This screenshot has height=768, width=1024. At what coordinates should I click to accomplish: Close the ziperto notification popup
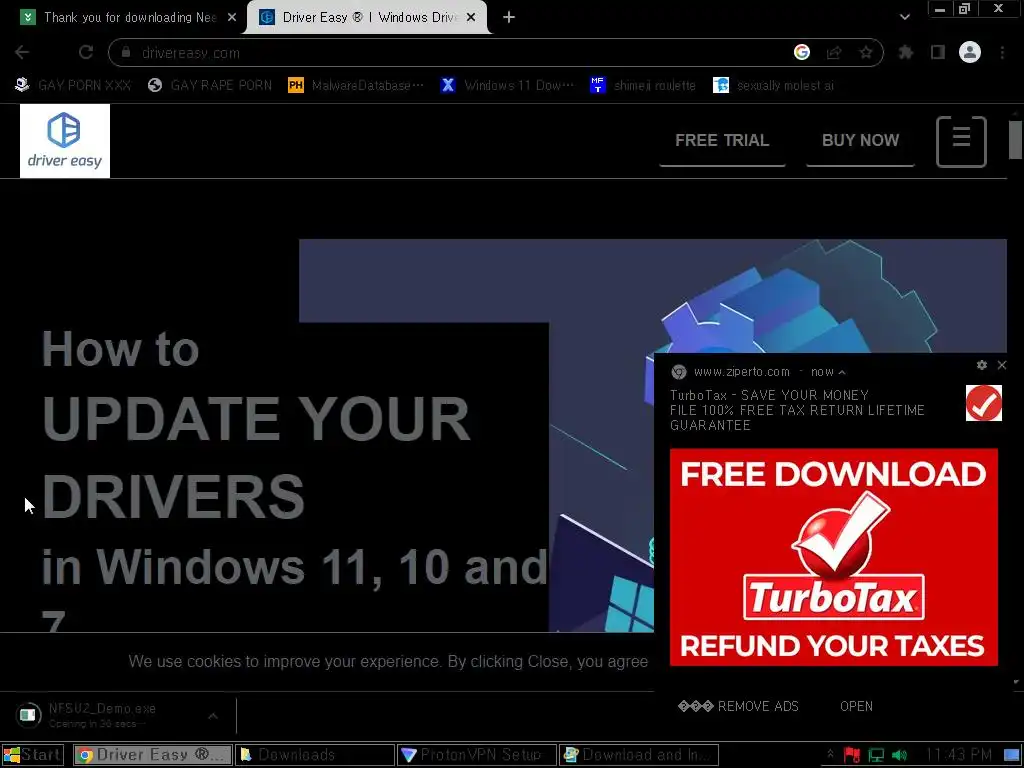pyautogui.click(x=1002, y=365)
